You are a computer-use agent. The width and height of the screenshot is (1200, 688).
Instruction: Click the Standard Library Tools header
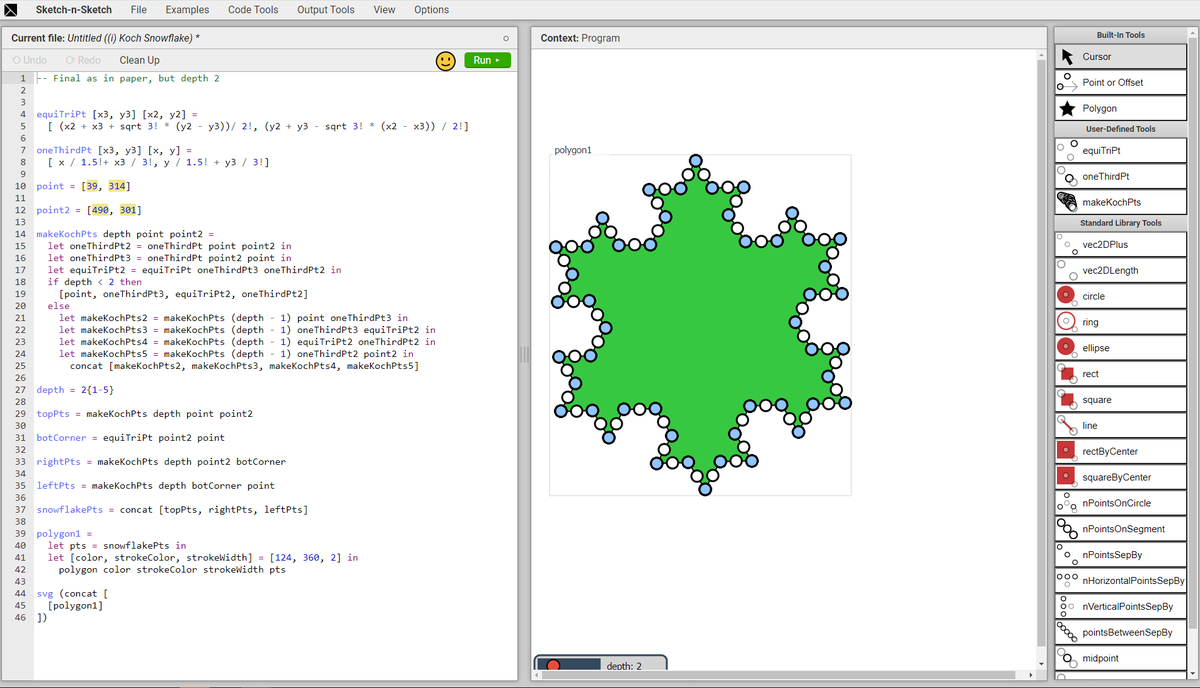pyautogui.click(x=1121, y=223)
